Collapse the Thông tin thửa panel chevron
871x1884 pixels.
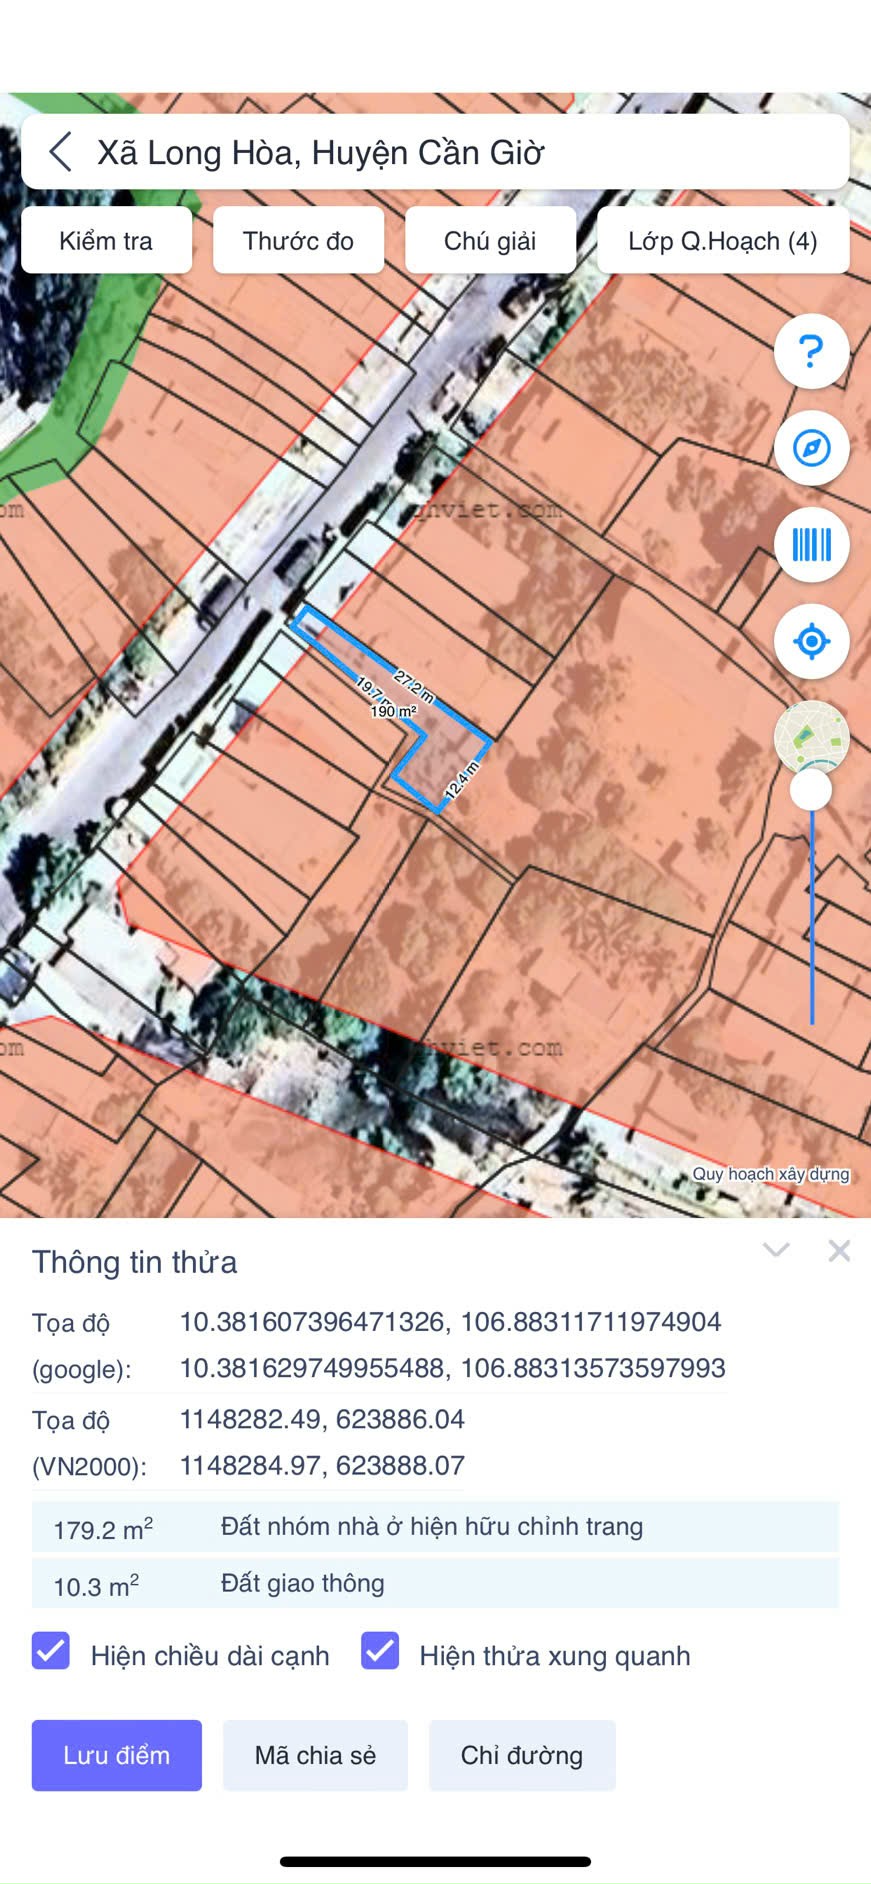pos(776,1250)
